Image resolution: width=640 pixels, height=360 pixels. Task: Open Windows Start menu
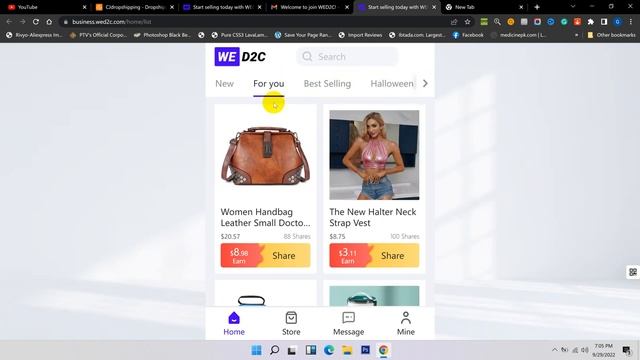256,350
